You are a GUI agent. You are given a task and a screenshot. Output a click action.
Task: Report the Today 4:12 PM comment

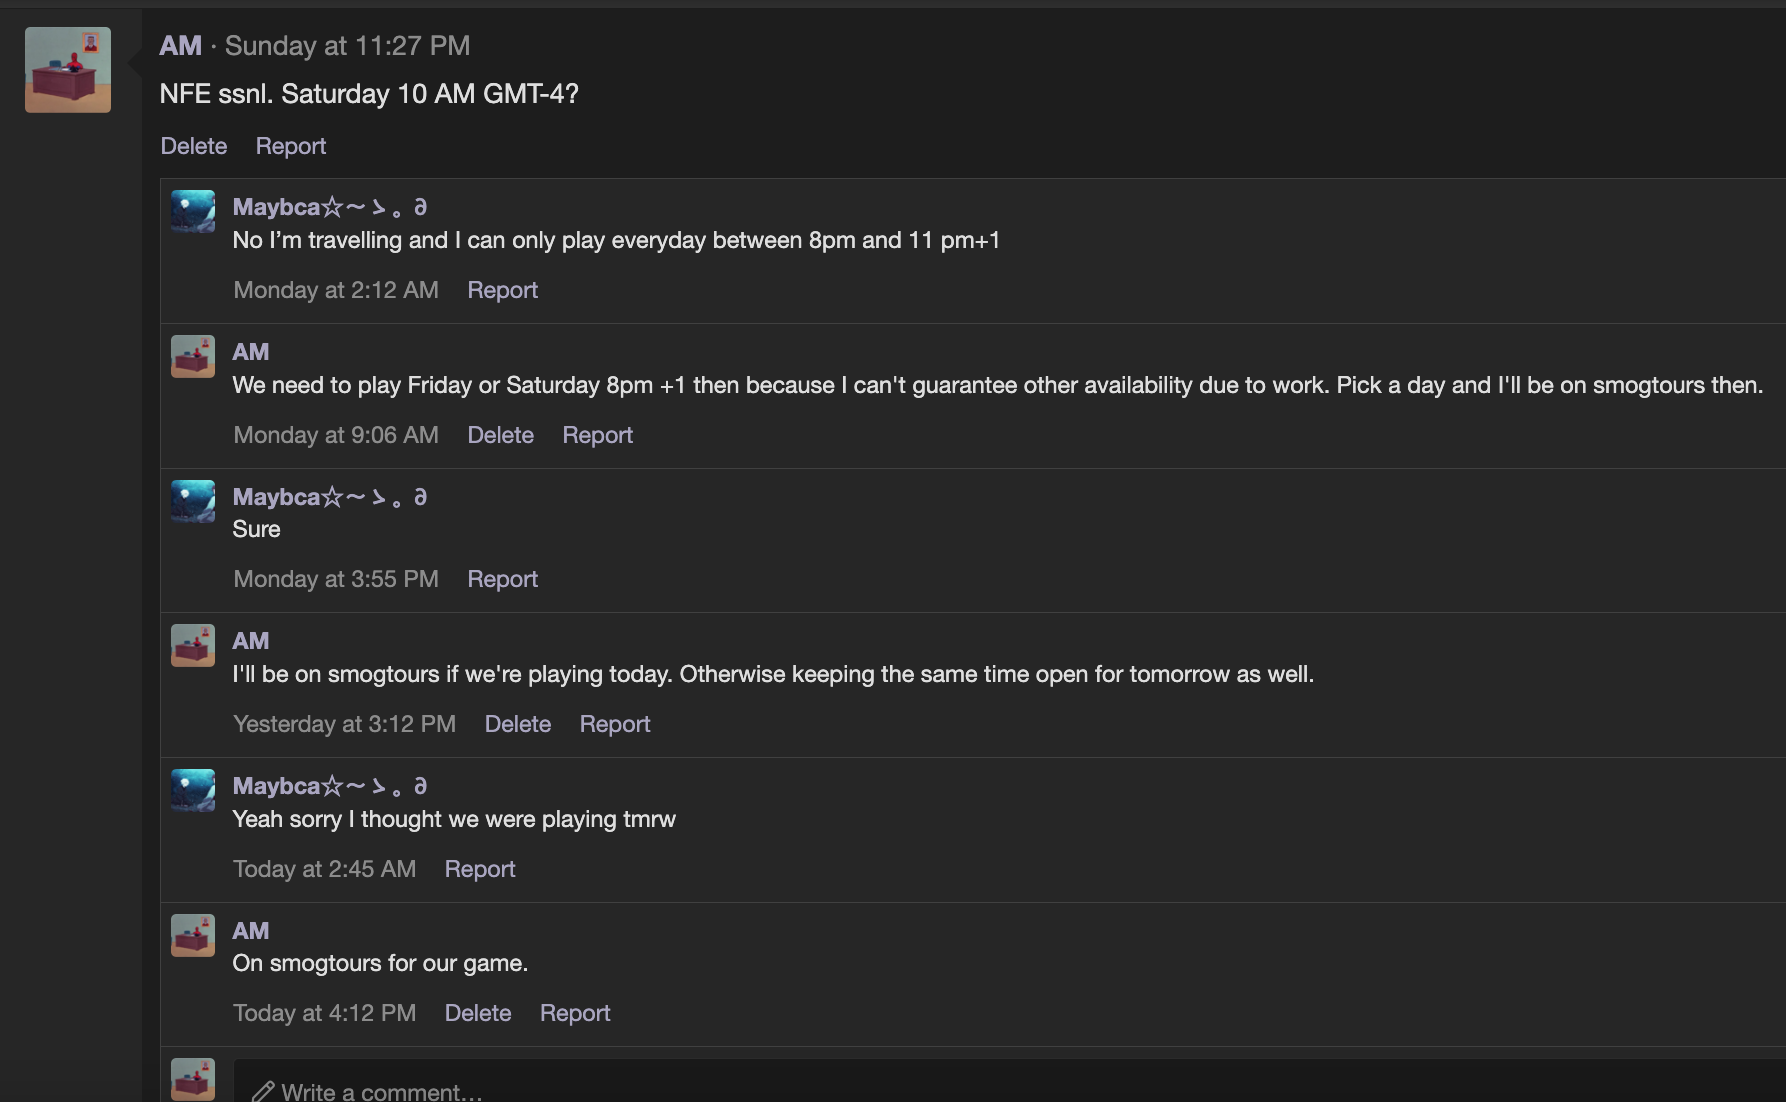pyautogui.click(x=575, y=1013)
